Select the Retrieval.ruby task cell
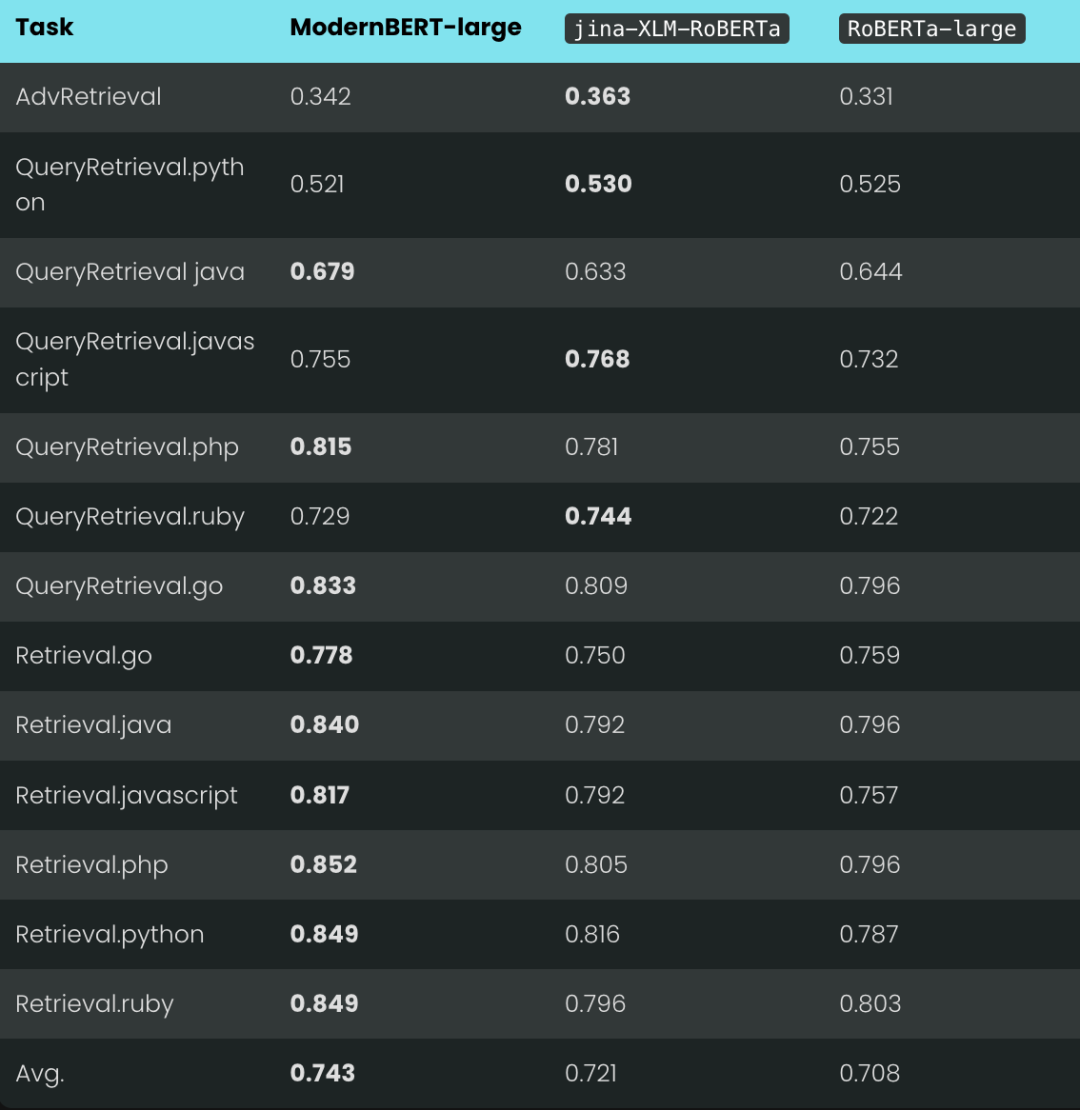1080x1110 pixels. click(x=94, y=1004)
